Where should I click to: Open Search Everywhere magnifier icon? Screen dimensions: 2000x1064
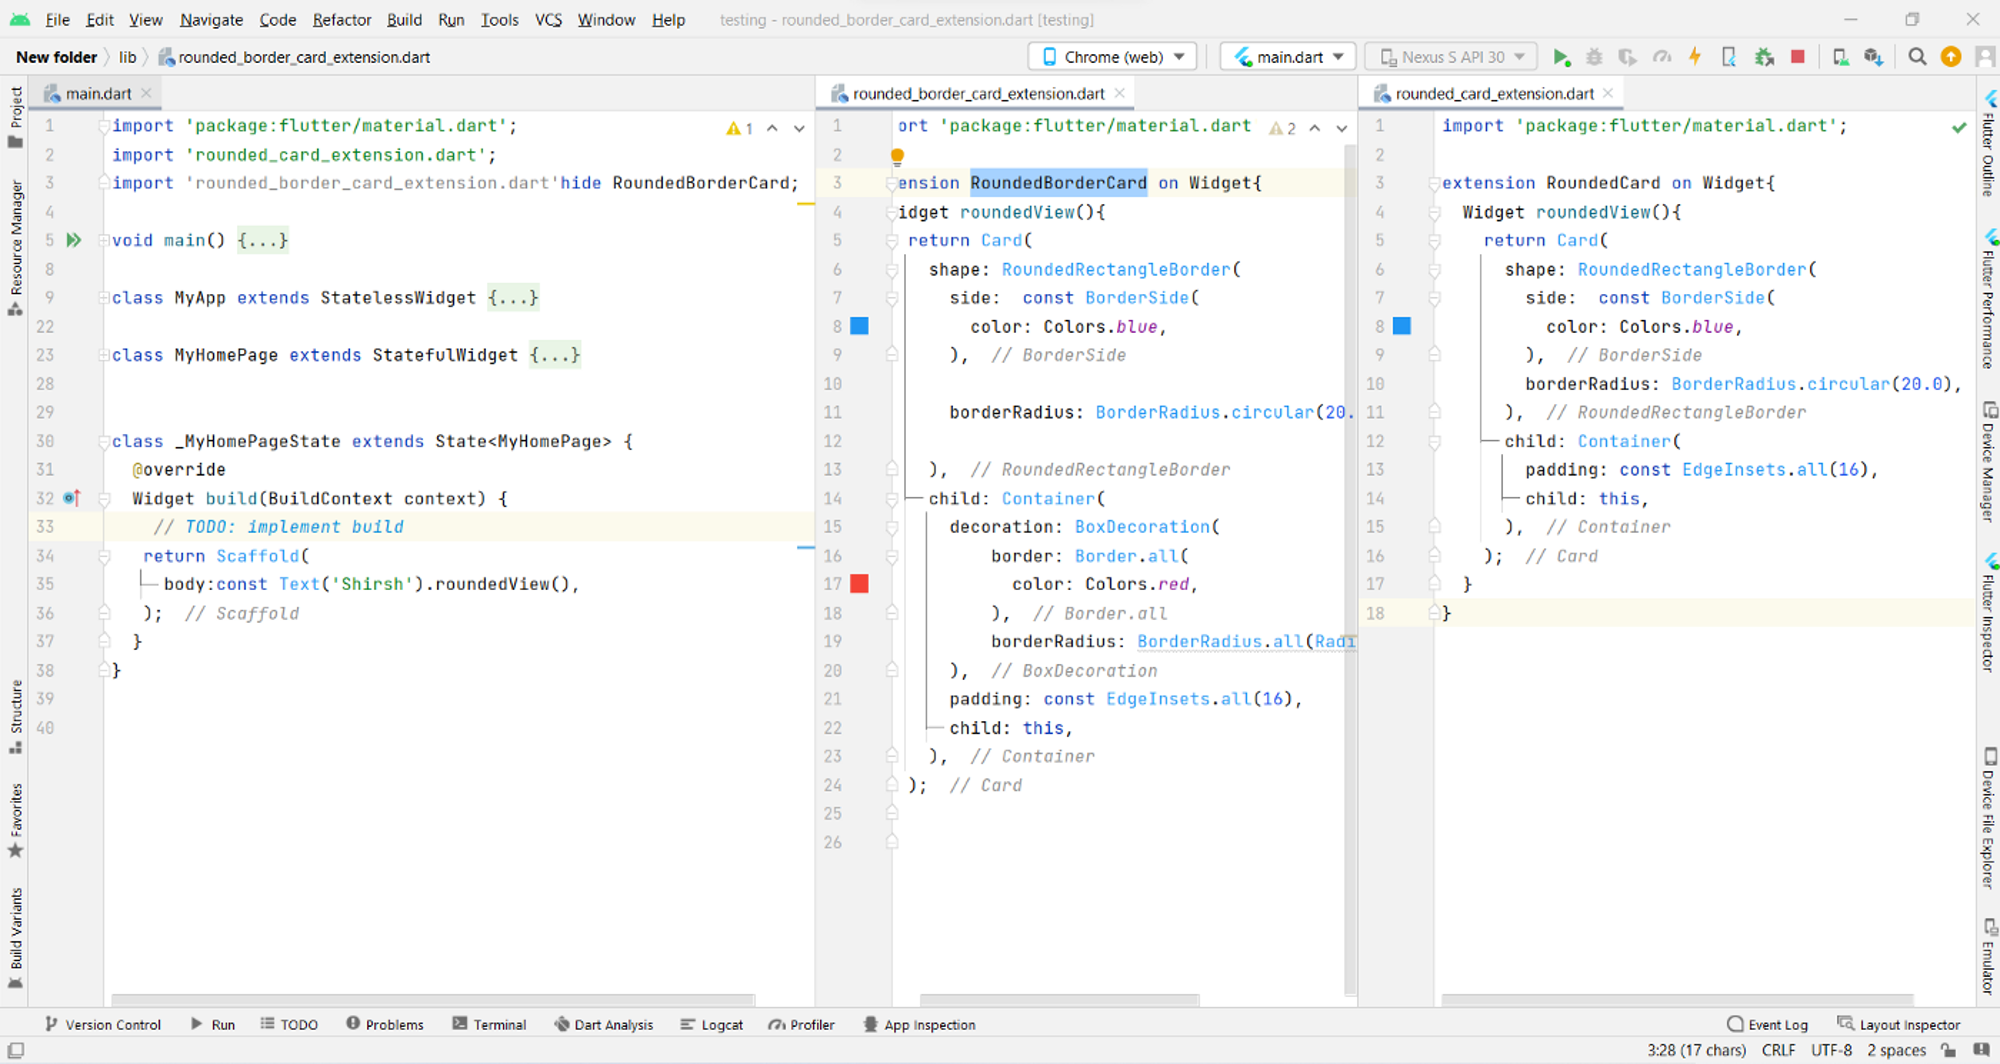click(1917, 57)
